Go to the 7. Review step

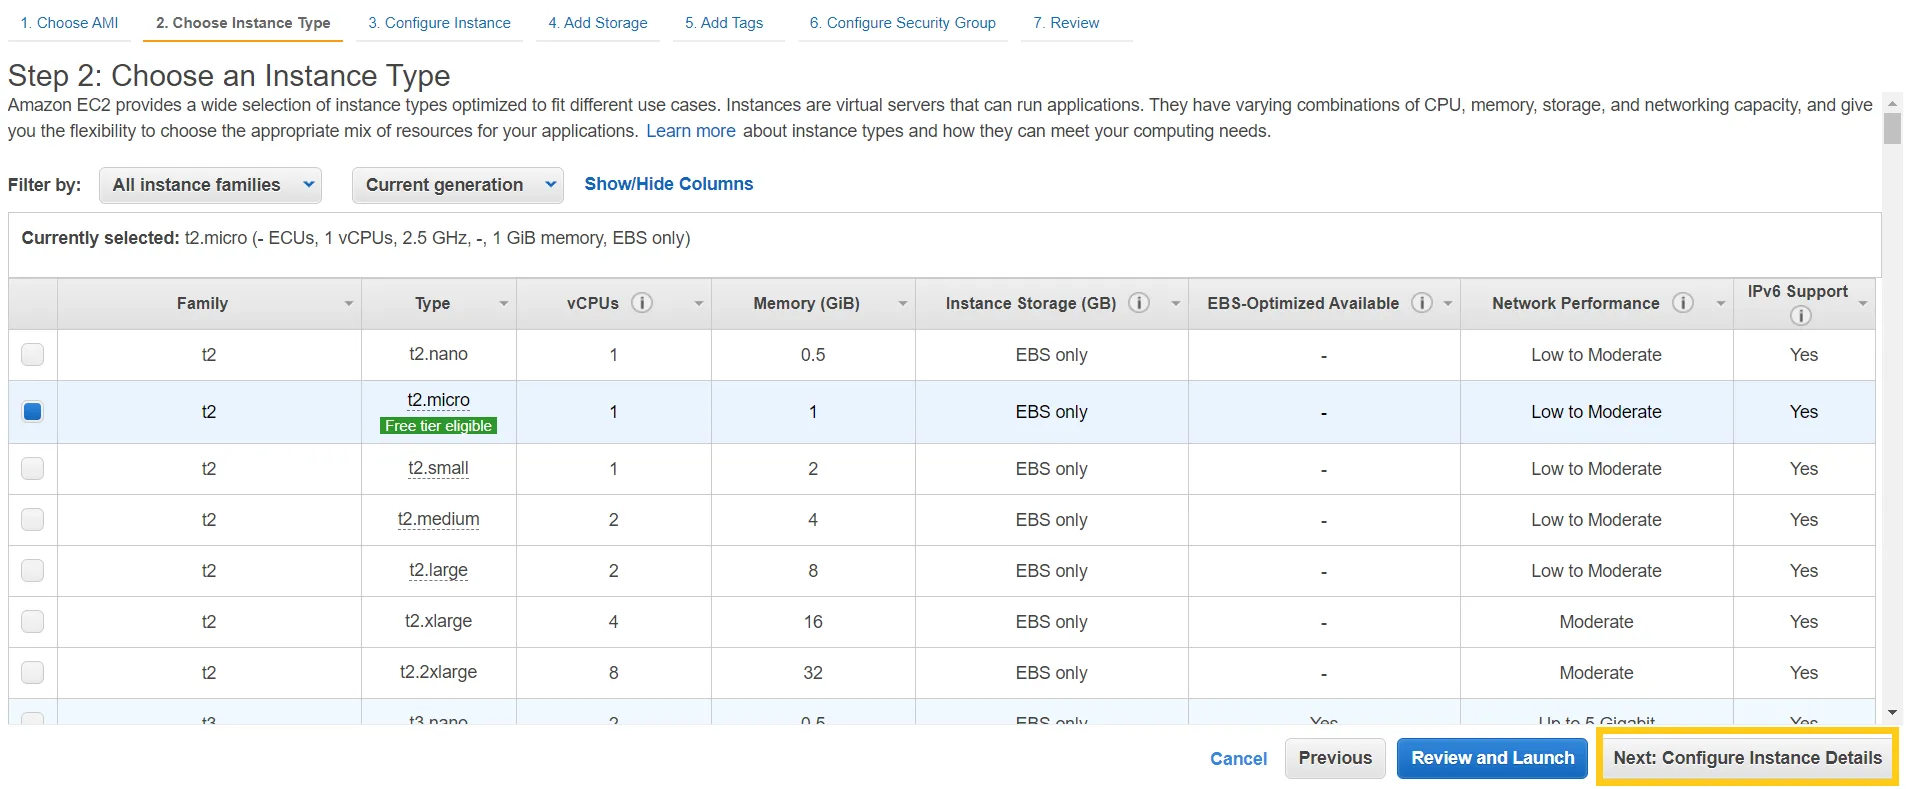click(x=1066, y=22)
